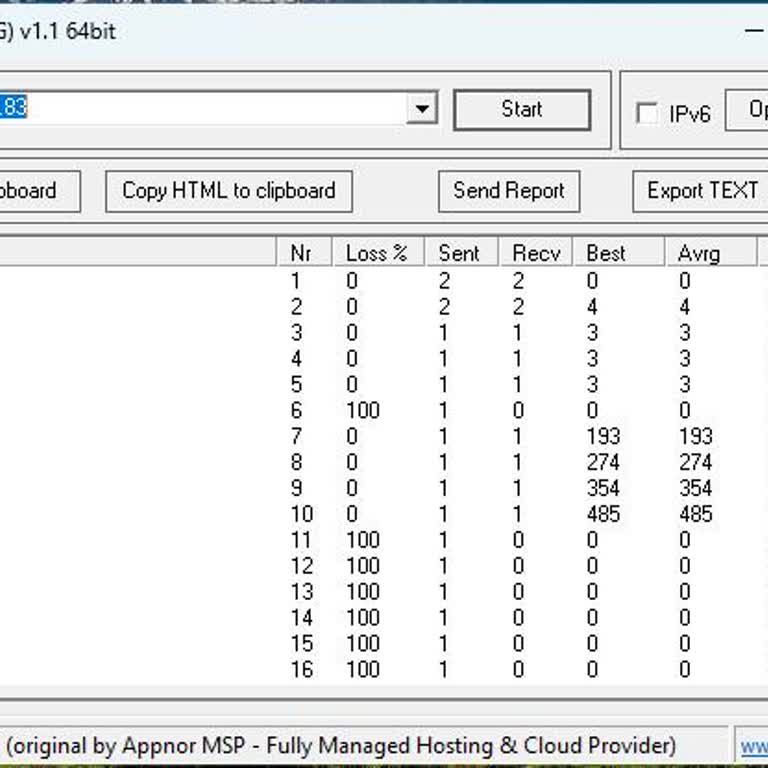The image size is (768, 768).
Task: Select hop number 4 in Nr column
Action: point(296,359)
